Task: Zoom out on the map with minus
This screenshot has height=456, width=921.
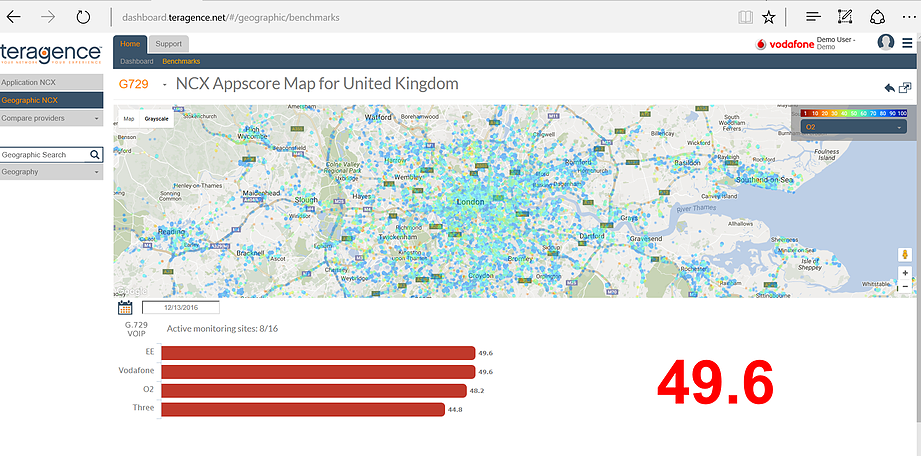Action: point(905,286)
